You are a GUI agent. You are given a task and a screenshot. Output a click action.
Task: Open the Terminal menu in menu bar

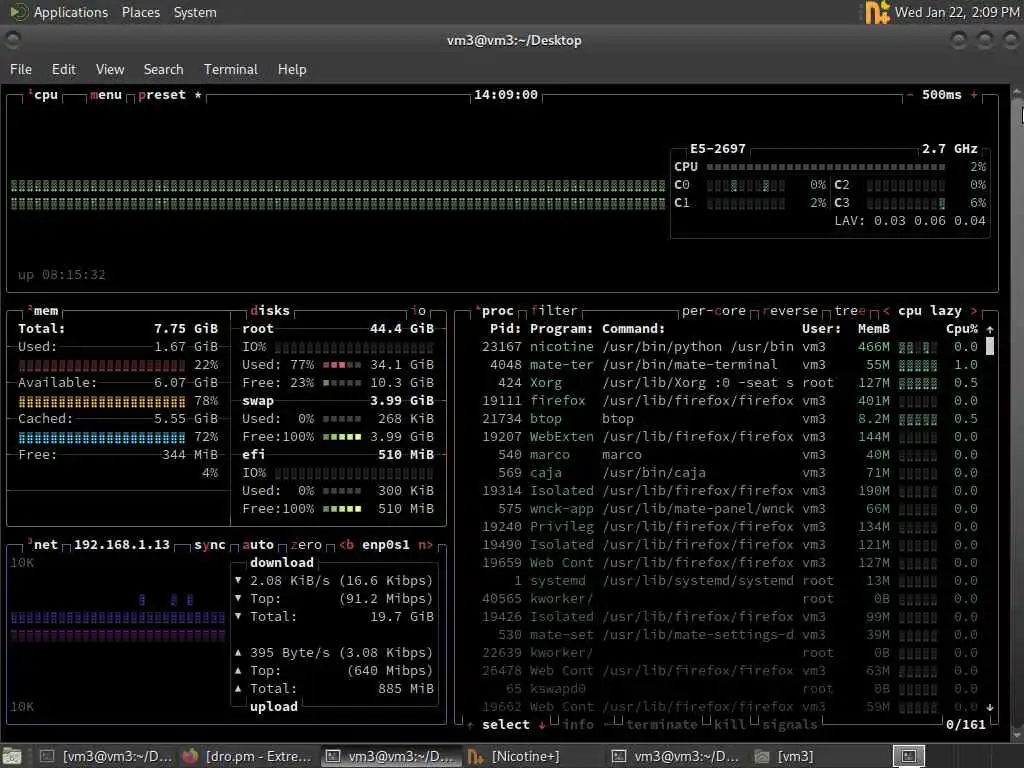coord(231,69)
